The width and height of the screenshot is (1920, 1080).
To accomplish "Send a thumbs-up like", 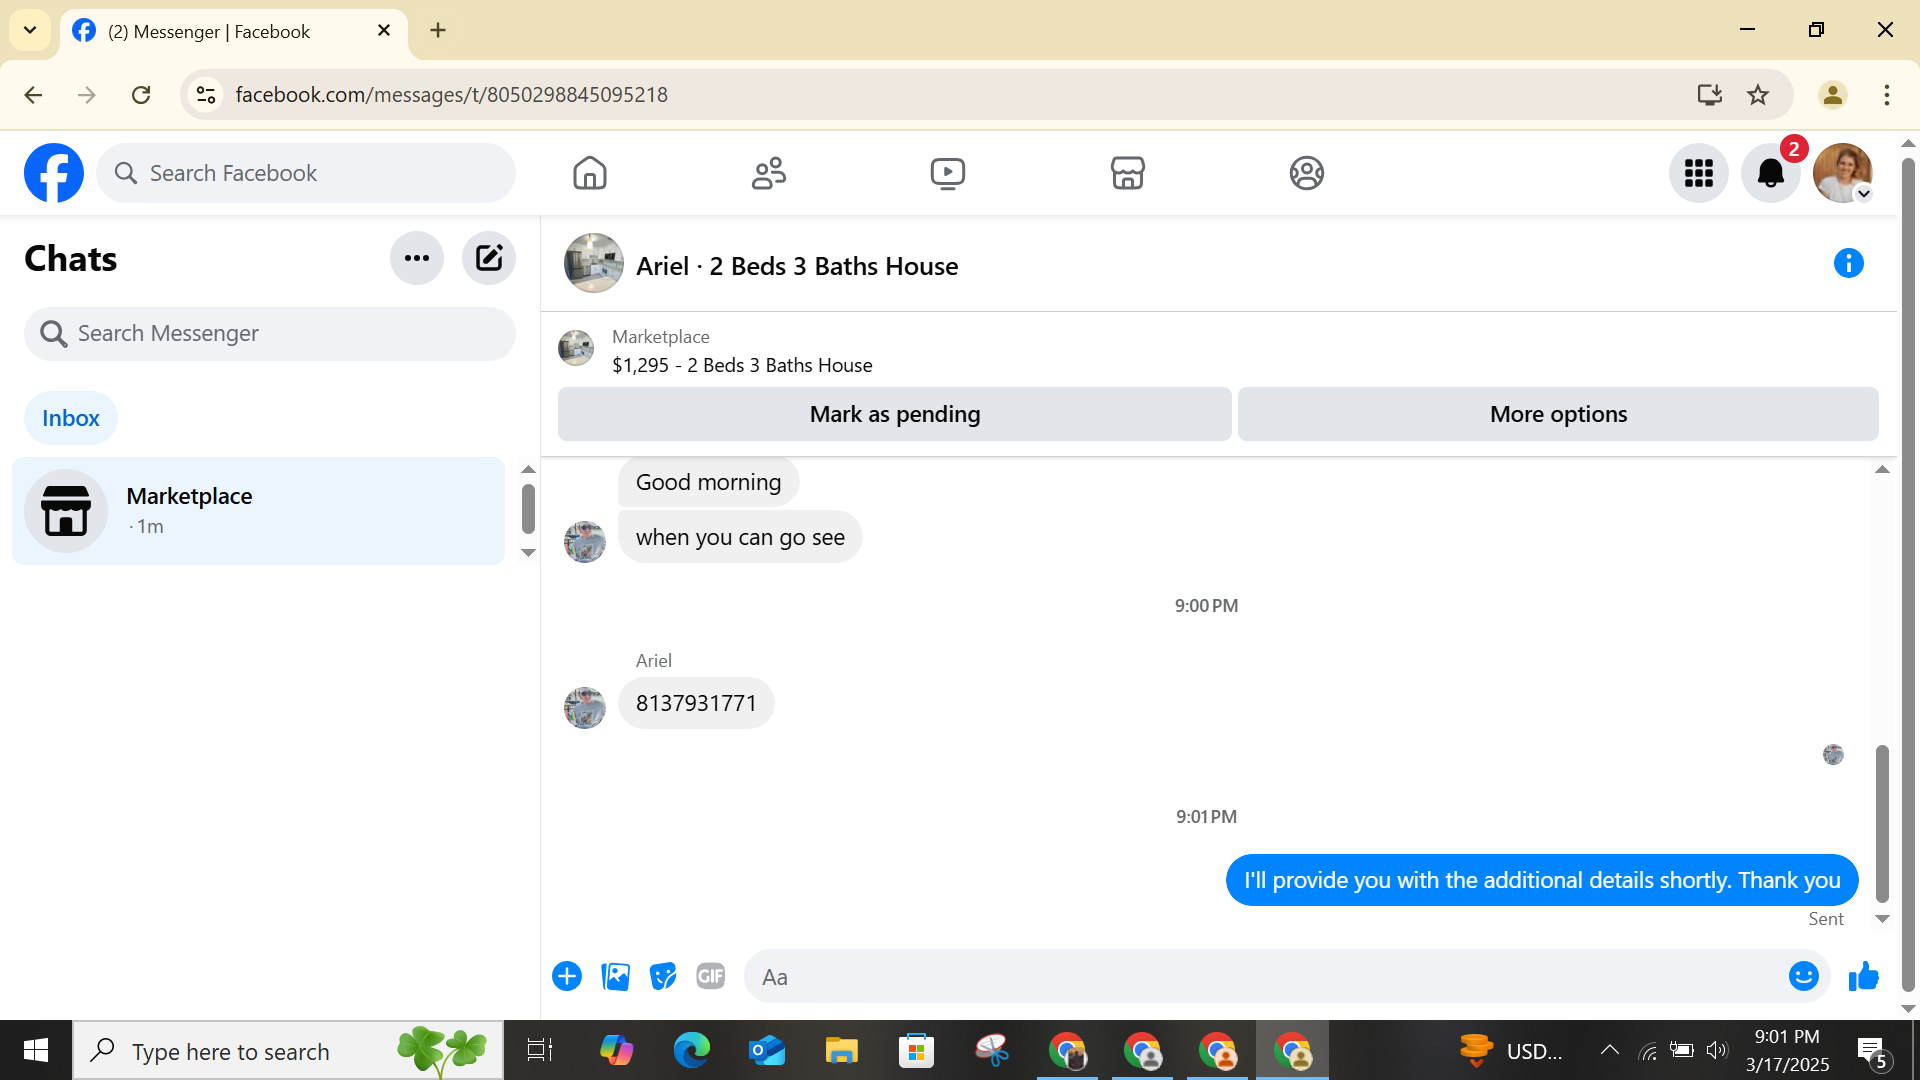I will coord(1864,976).
